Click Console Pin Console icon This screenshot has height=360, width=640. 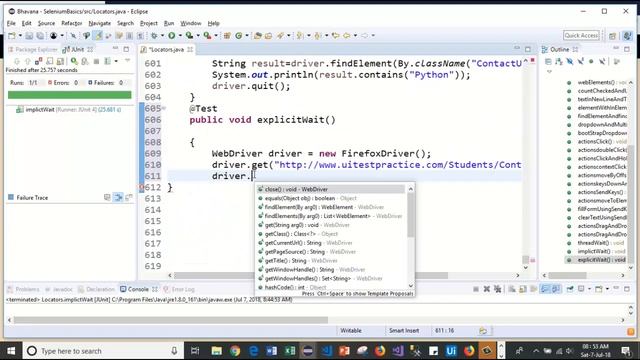click(570, 289)
